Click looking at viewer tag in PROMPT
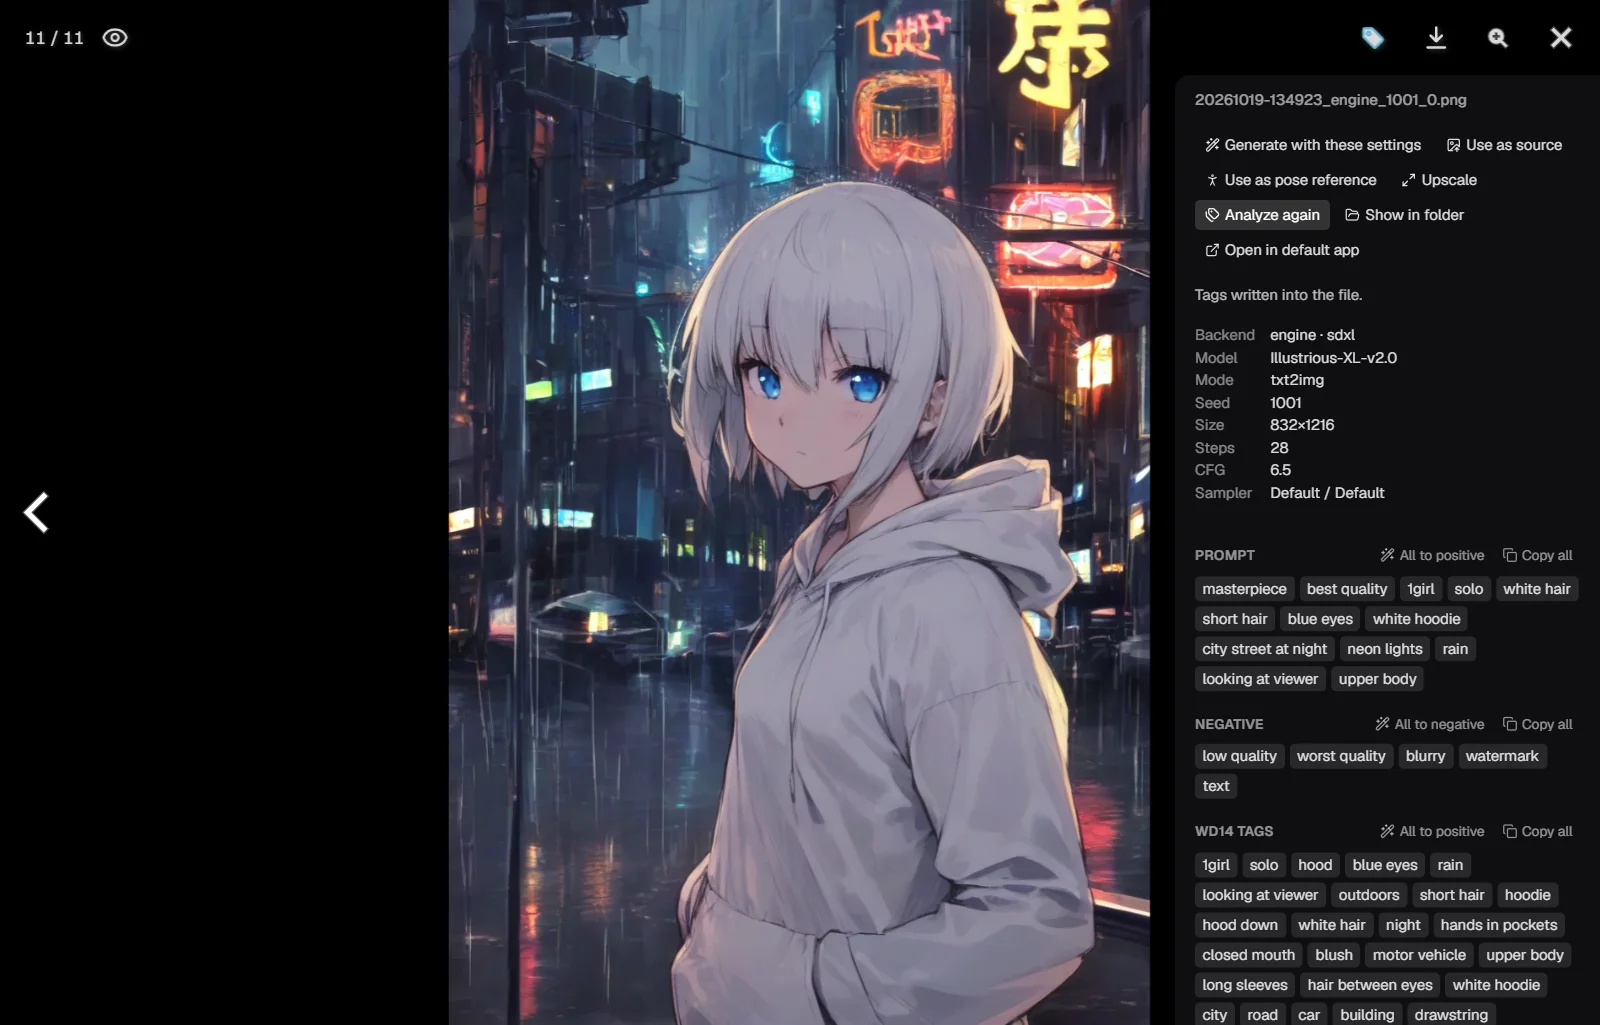The image size is (1600, 1025). tap(1260, 679)
